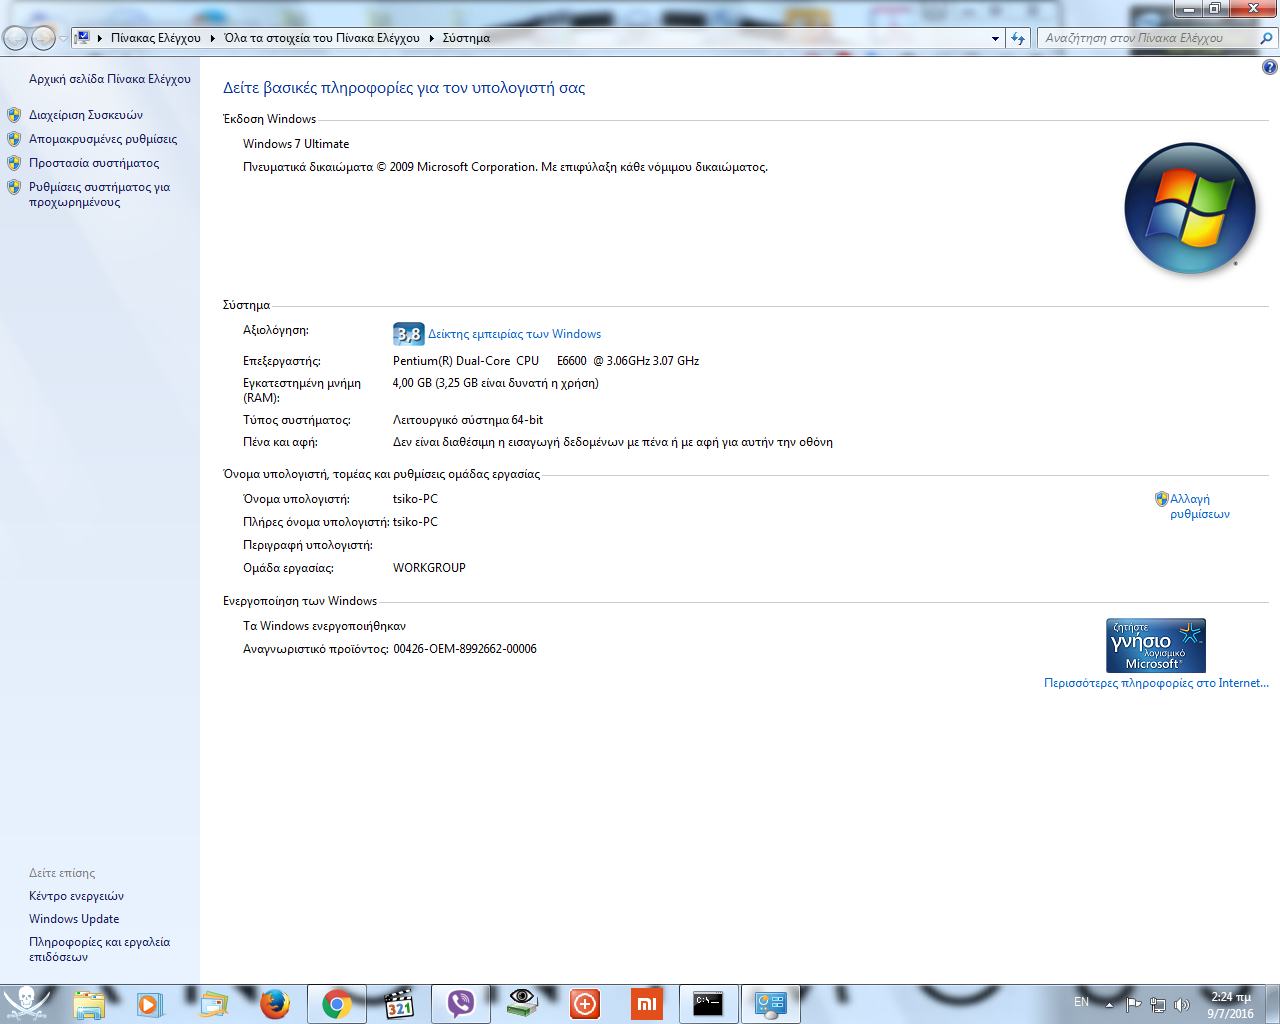Expand the address bar history dropdown

[995, 38]
